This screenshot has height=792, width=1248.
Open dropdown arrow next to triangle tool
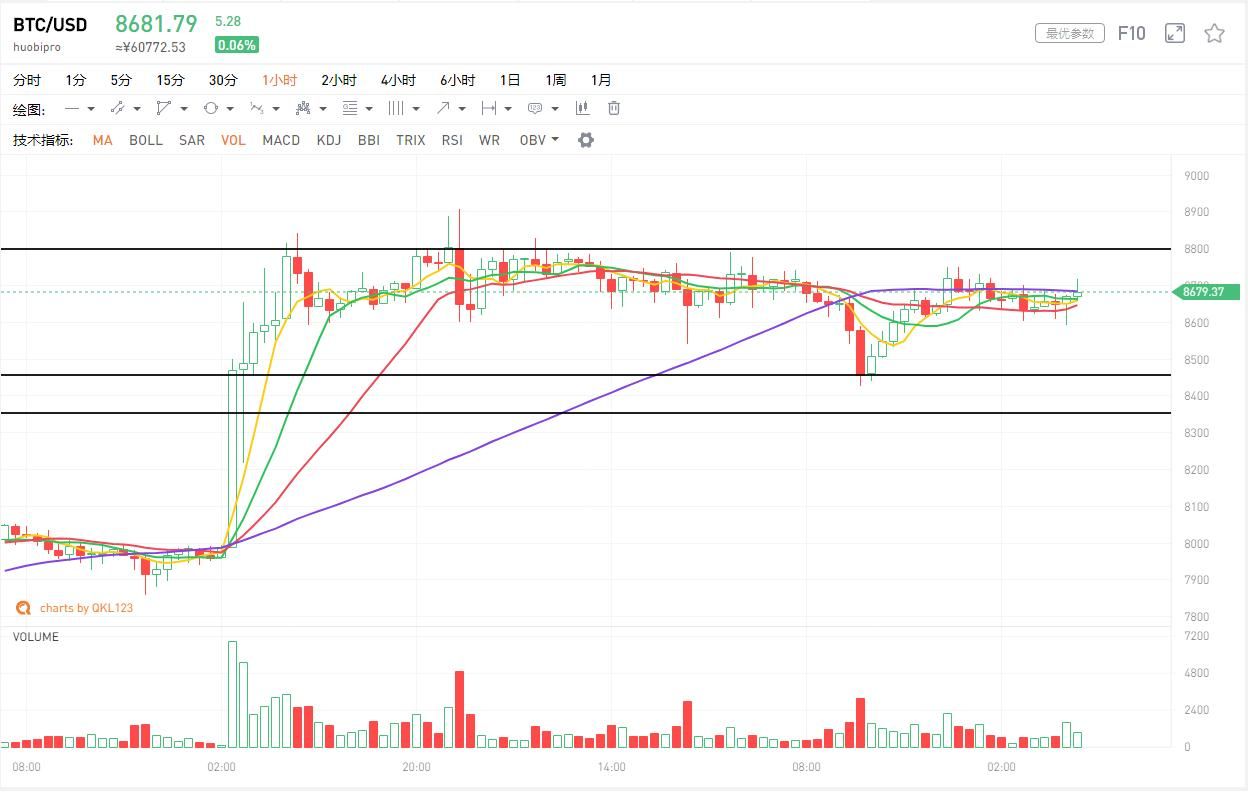coord(184,108)
